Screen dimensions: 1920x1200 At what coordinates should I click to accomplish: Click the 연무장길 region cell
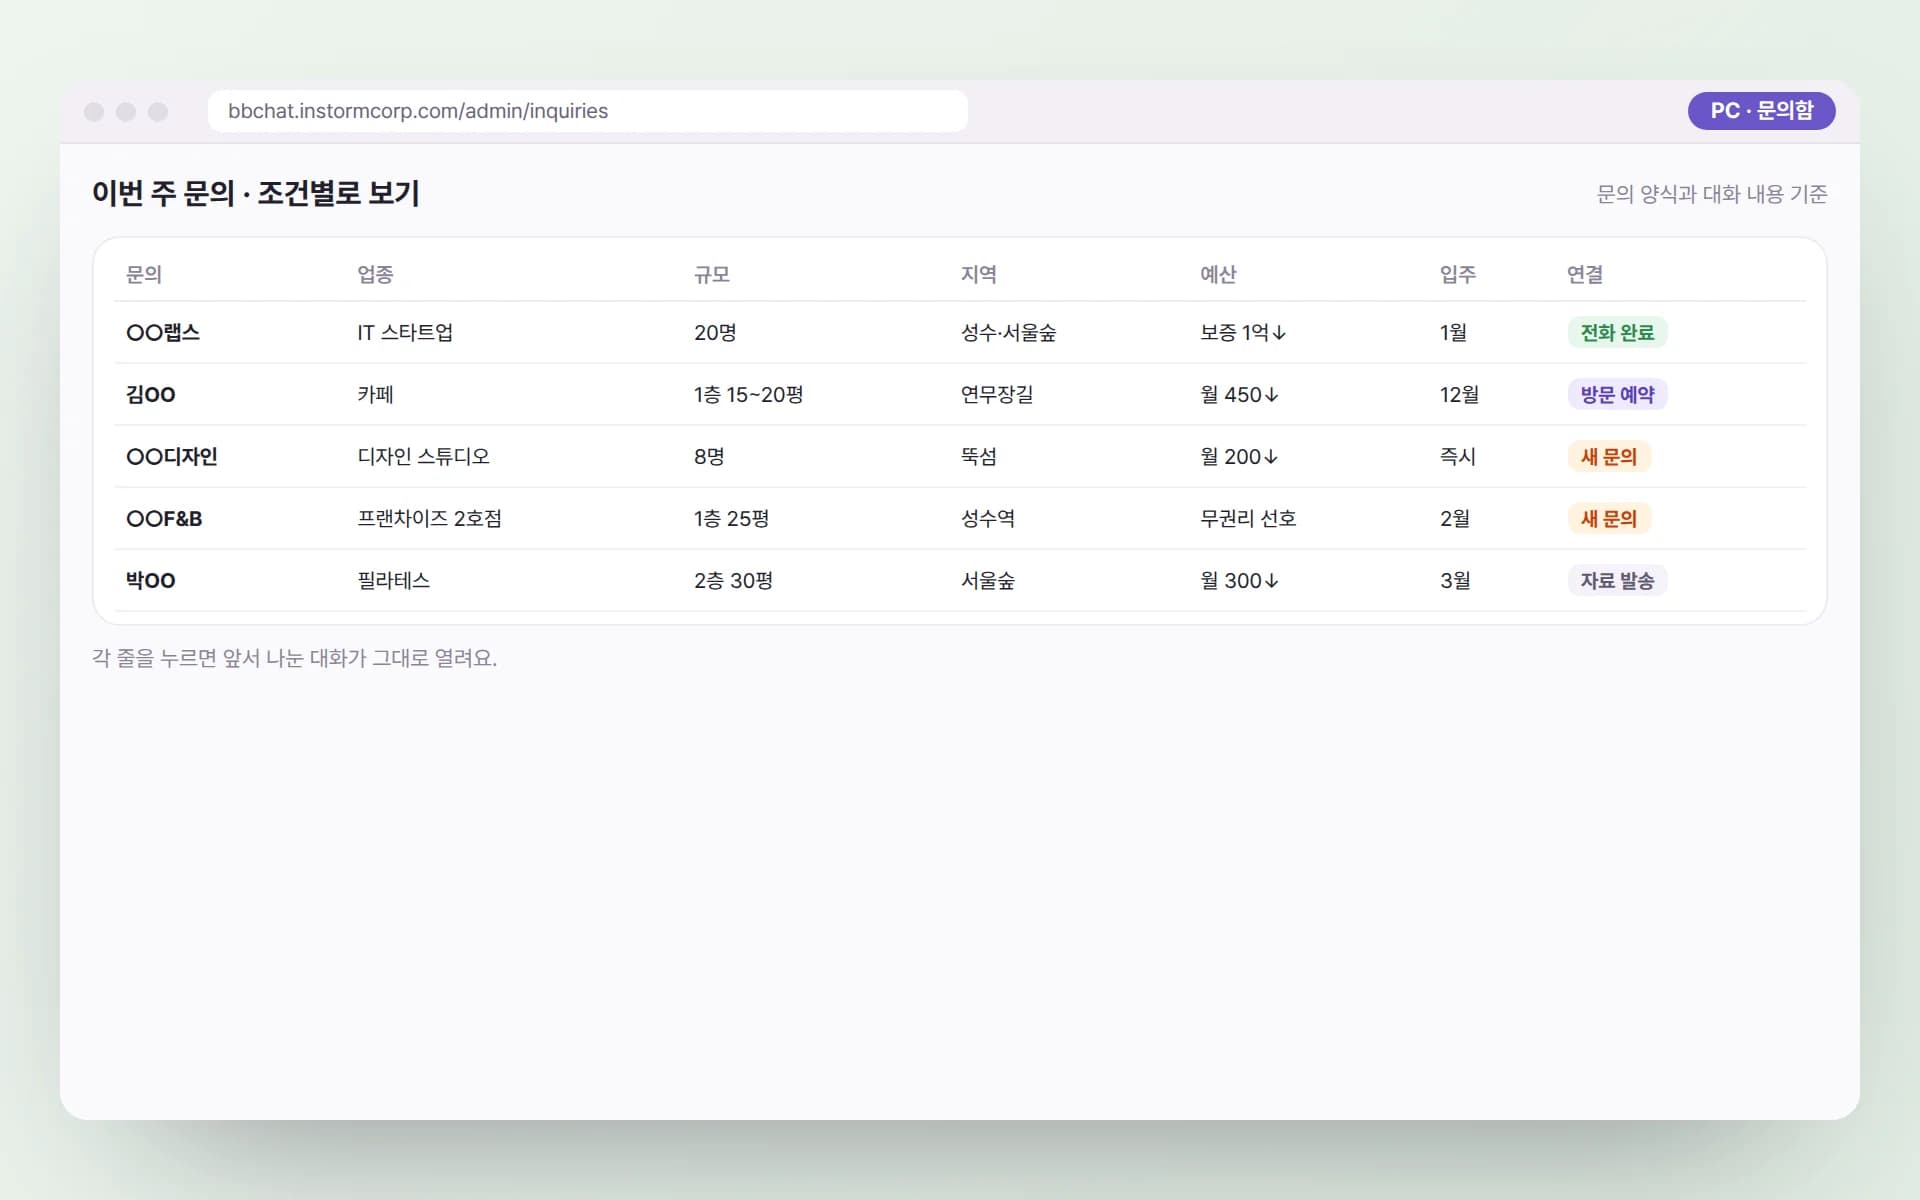(x=997, y=394)
